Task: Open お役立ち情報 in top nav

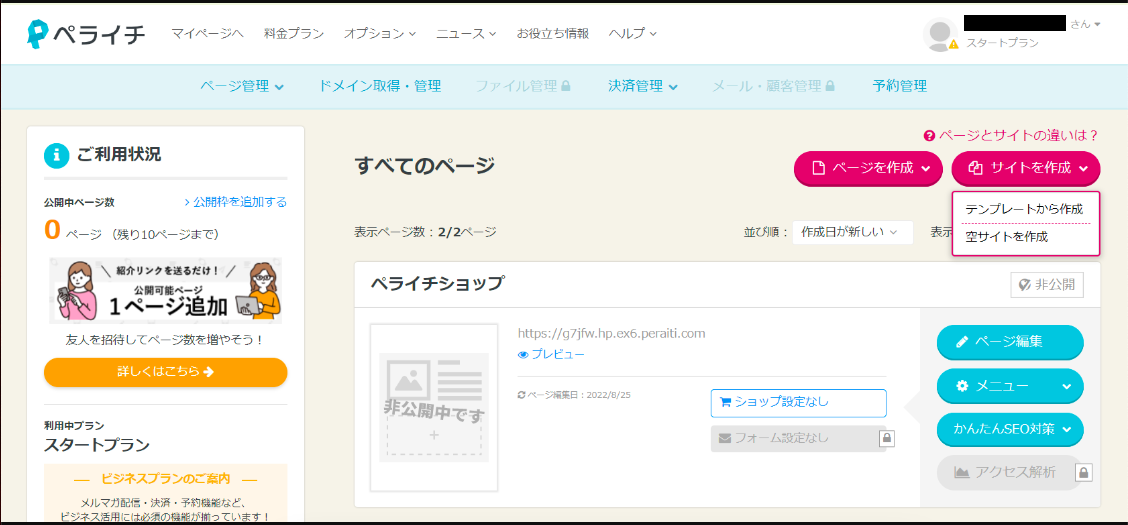Action: pyautogui.click(x=552, y=33)
